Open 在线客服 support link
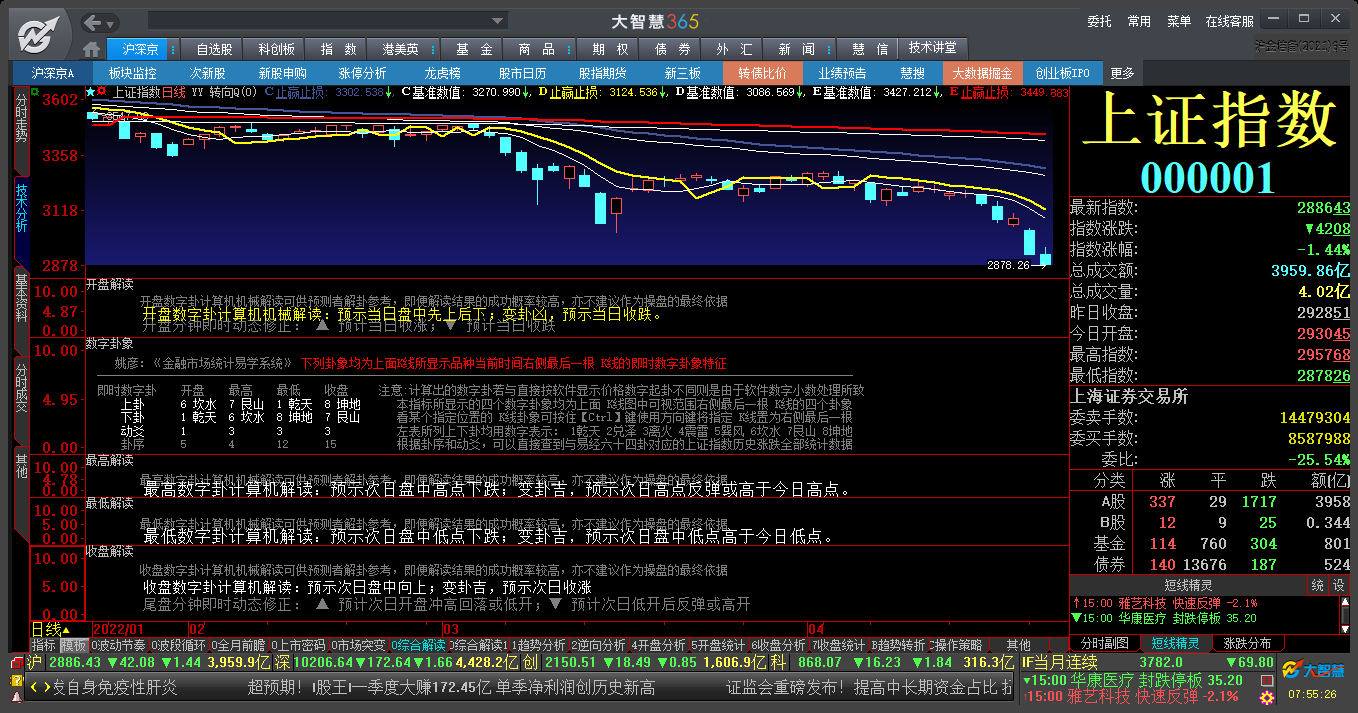The height and width of the screenshot is (713, 1358). (1229, 21)
